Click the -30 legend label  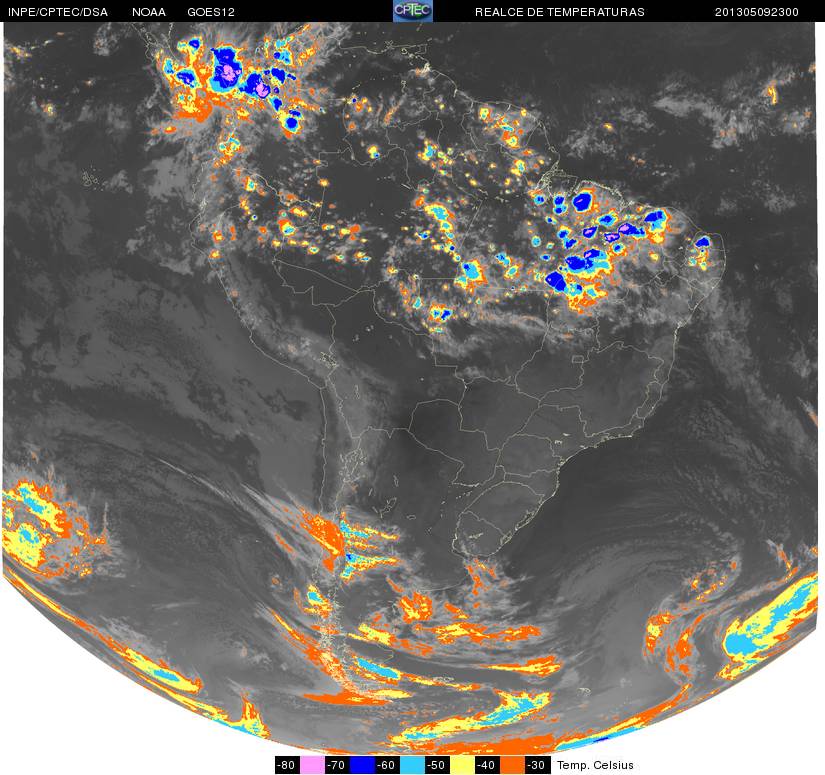(538, 764)
